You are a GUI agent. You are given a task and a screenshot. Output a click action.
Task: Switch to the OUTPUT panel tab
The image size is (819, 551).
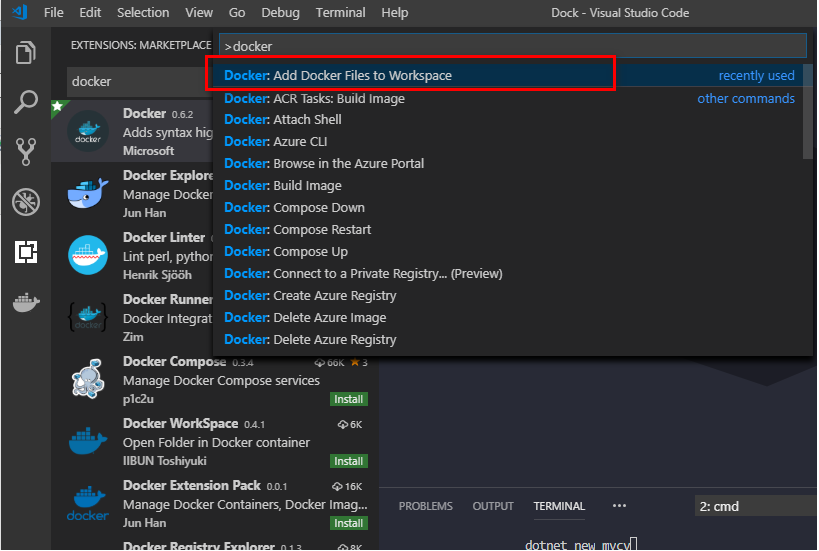pos(493,506)
